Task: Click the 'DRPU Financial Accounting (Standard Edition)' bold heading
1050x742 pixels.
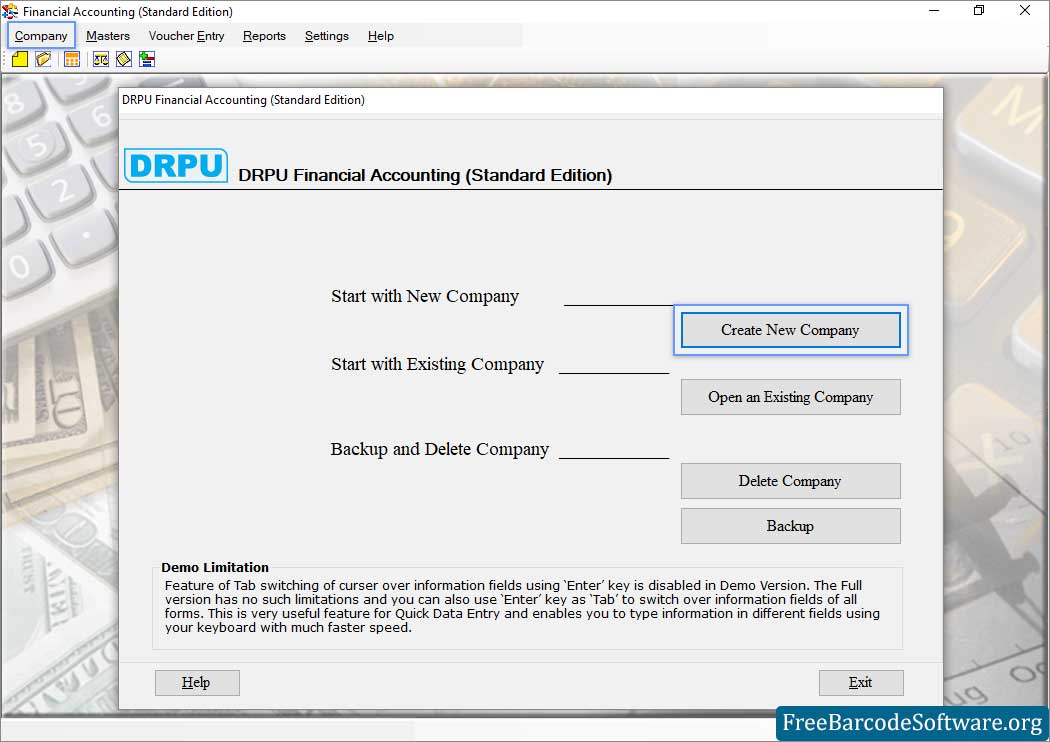Action: click(425, 175)
